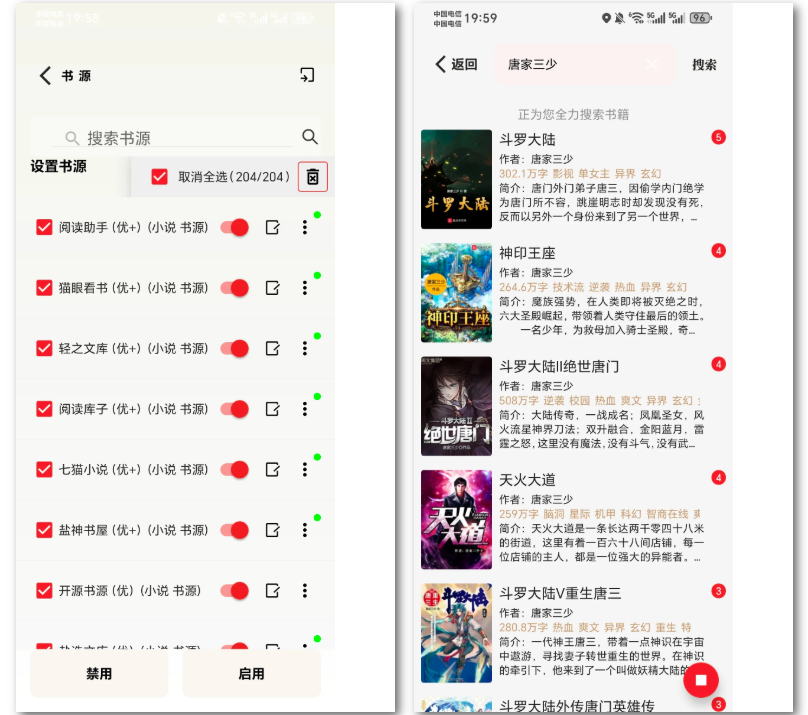Edit the 轻之文库 source
808x715 pixels.
[273, 348]
